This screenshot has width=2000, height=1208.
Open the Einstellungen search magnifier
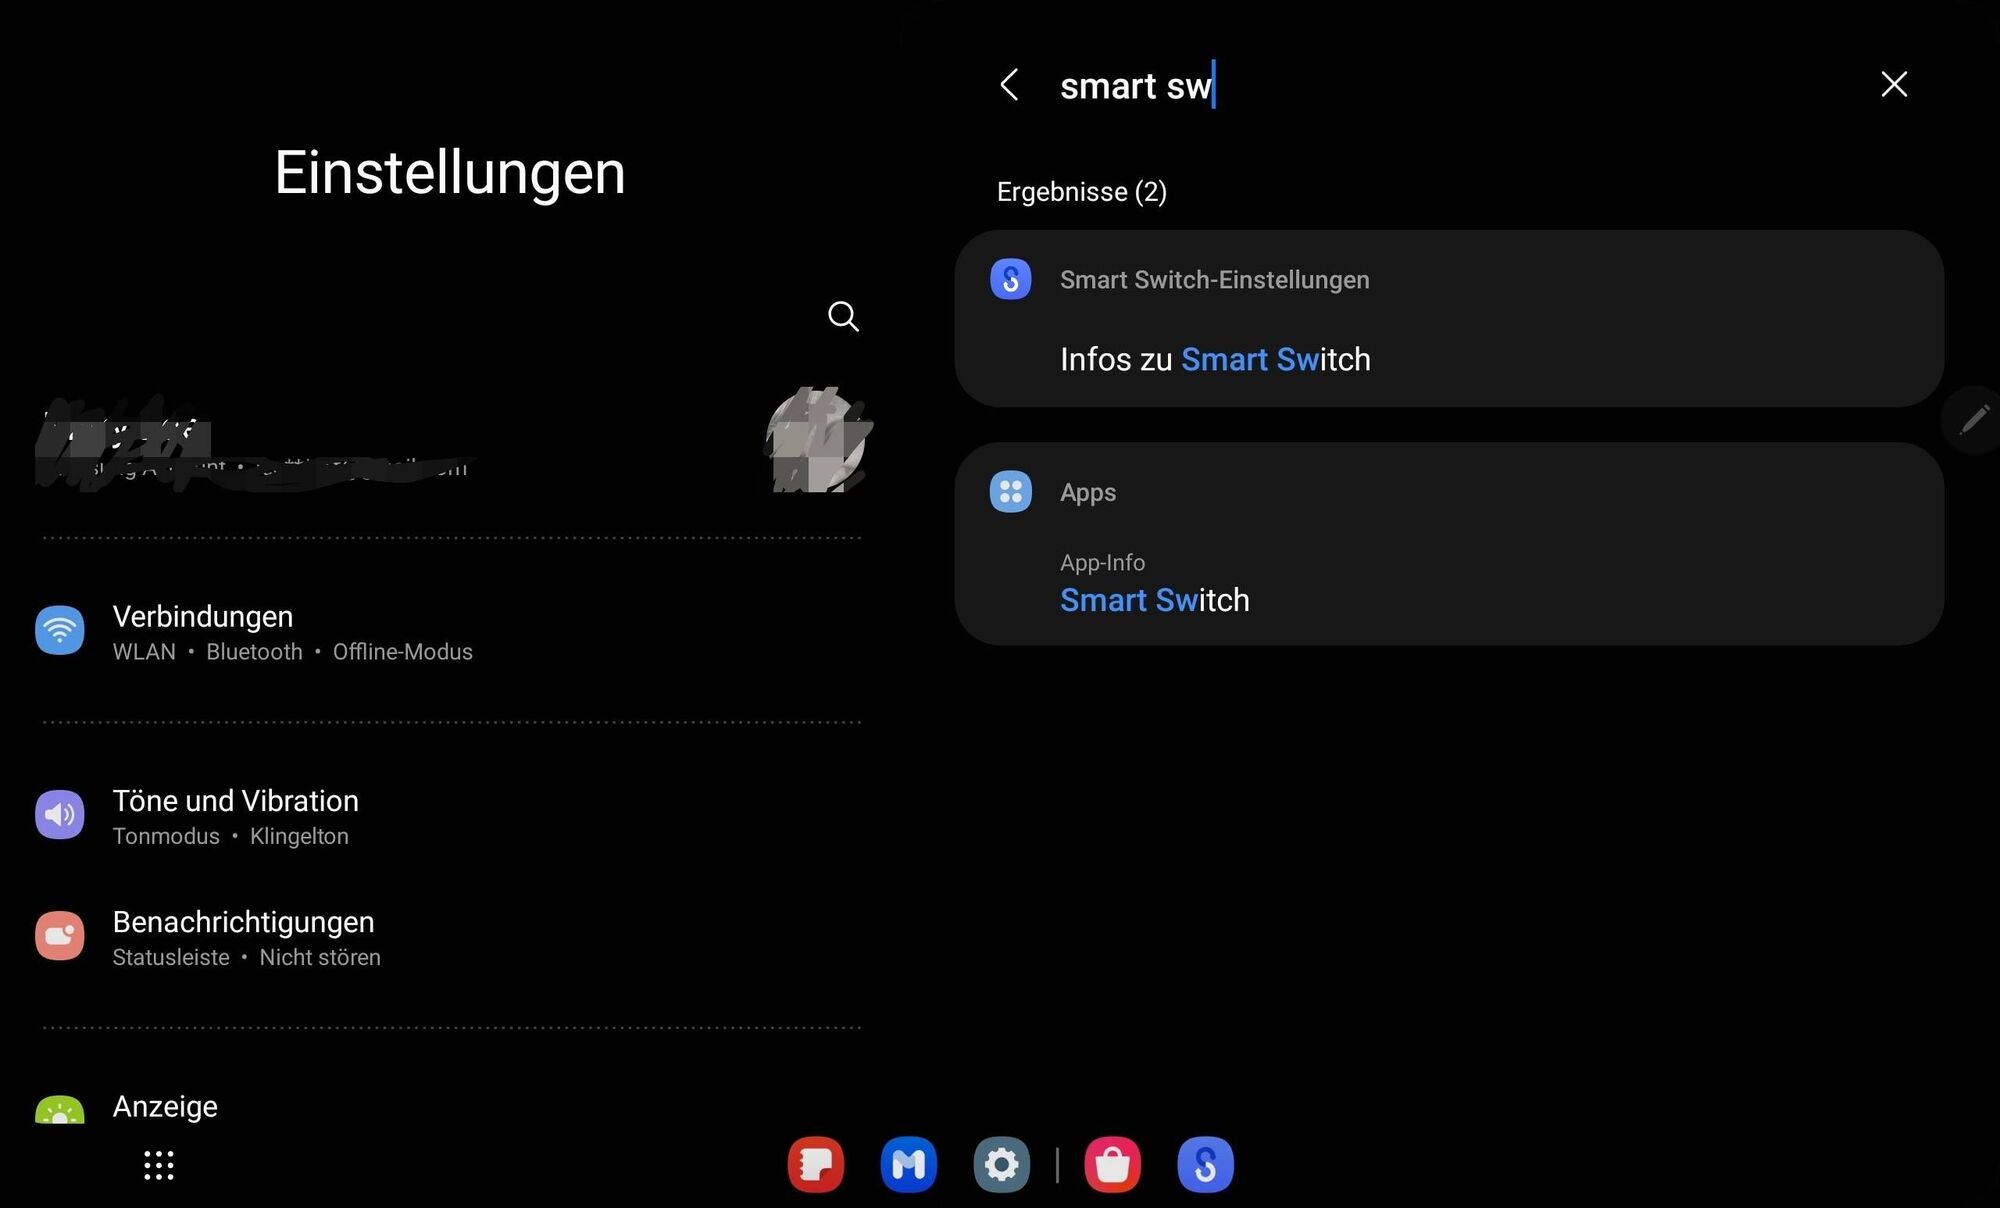pyautogui.click(x=843, y=316)
